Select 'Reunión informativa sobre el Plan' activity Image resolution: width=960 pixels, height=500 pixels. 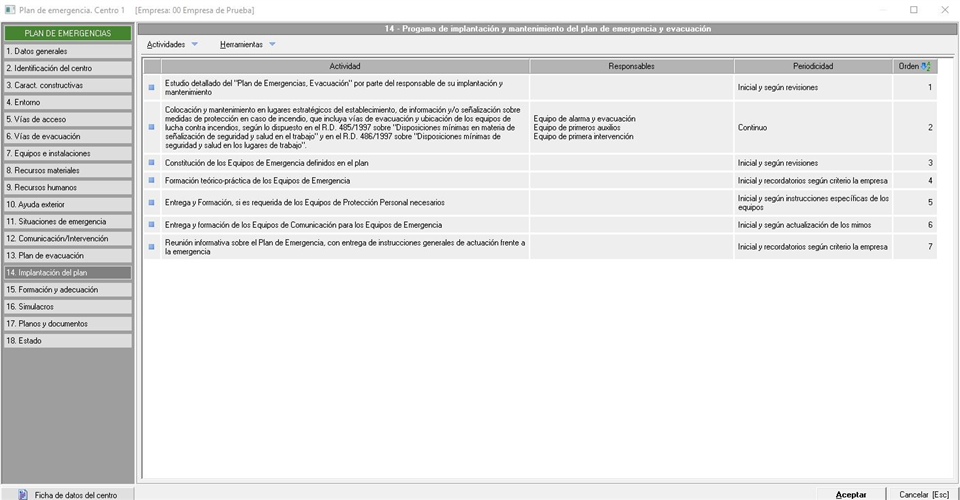coord(345,247)
